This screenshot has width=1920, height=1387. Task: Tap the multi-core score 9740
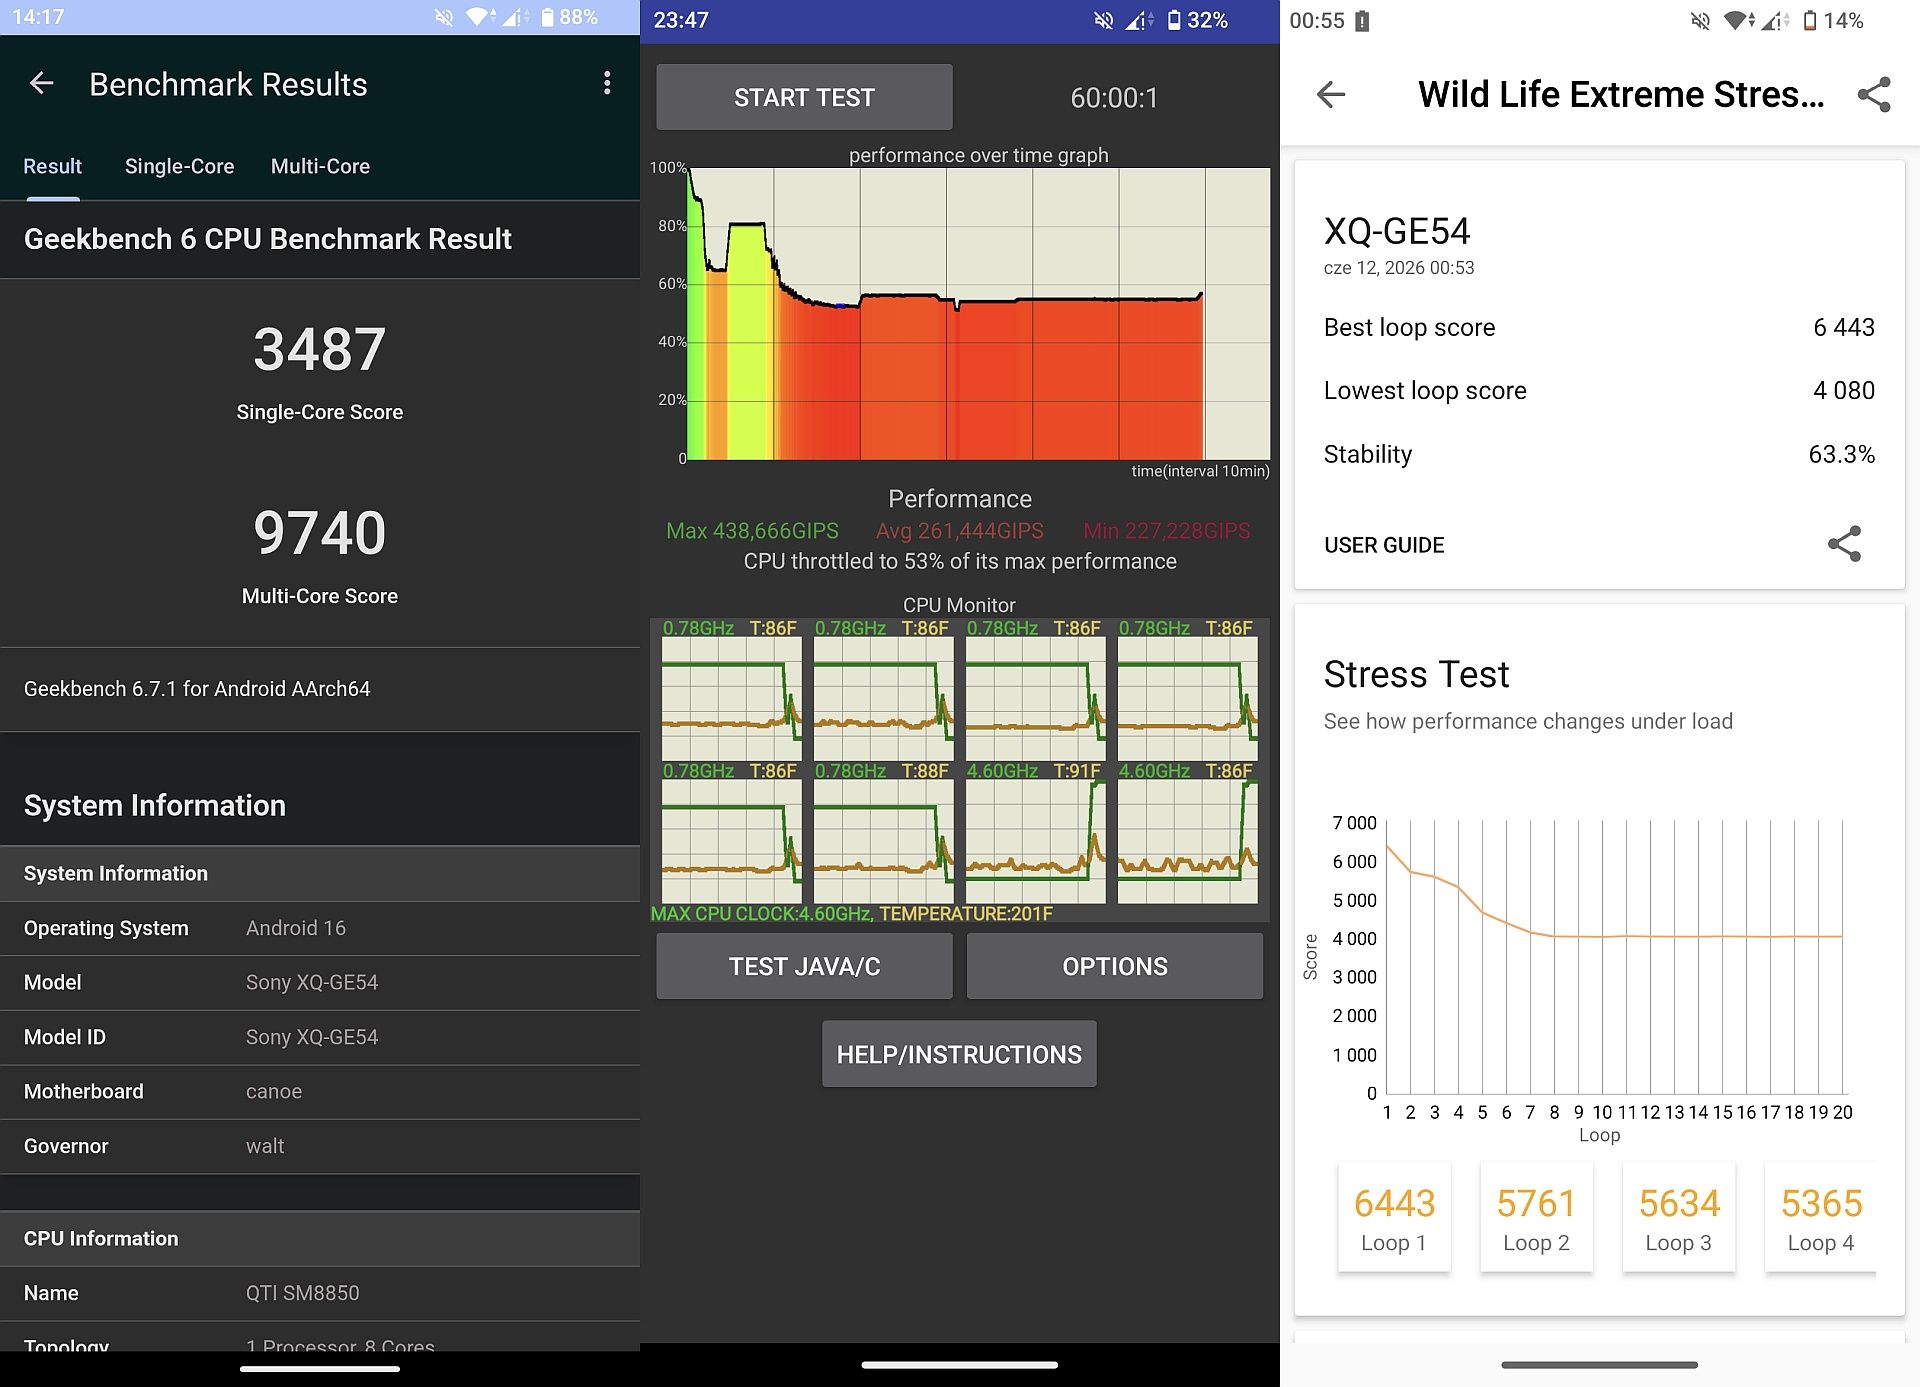(320, 532)
